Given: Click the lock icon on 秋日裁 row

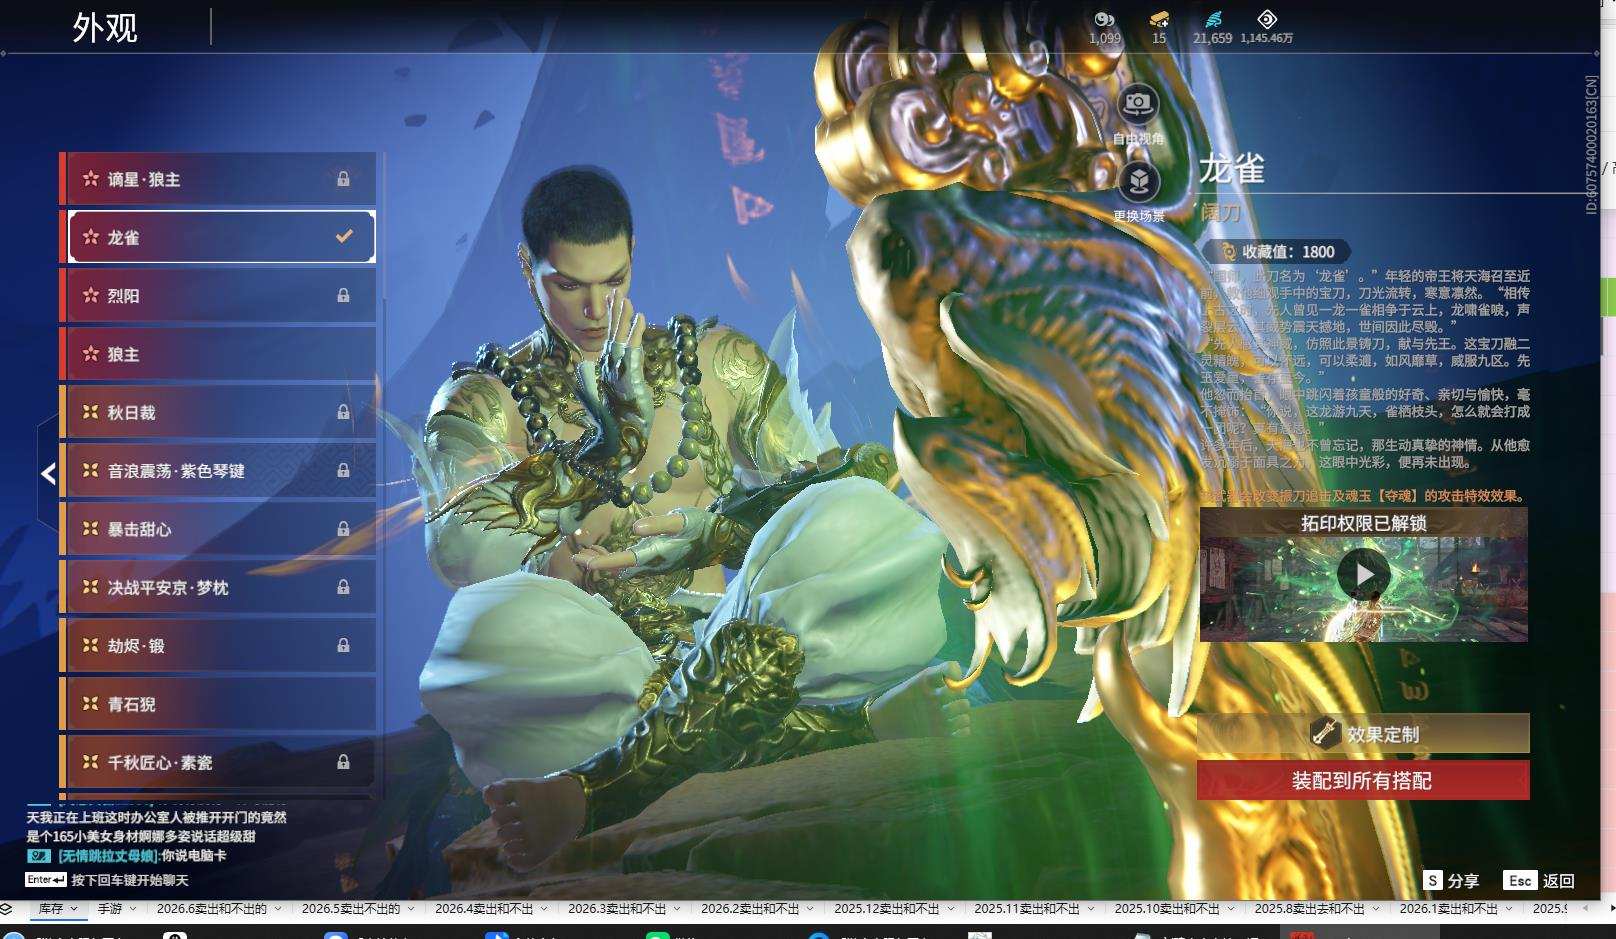Looking at the screenshot, I should click(x=343, y=412).
